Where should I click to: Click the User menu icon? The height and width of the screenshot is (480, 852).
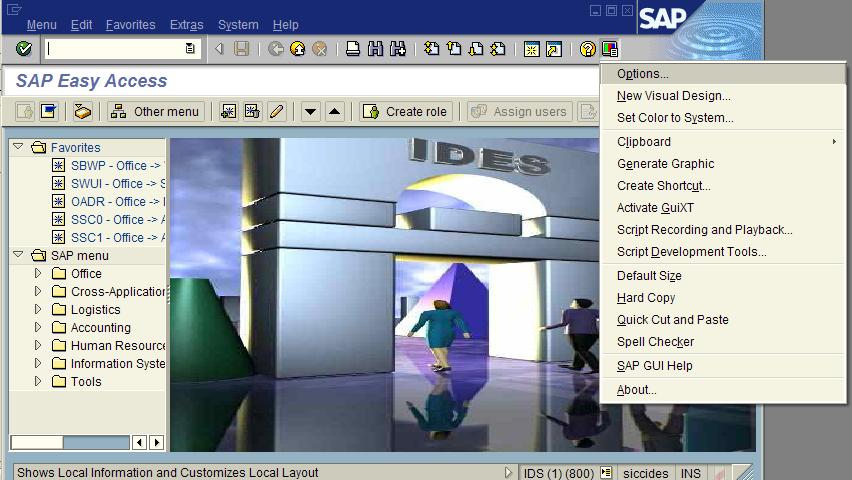pyautogui.click(x=25, y=111)
